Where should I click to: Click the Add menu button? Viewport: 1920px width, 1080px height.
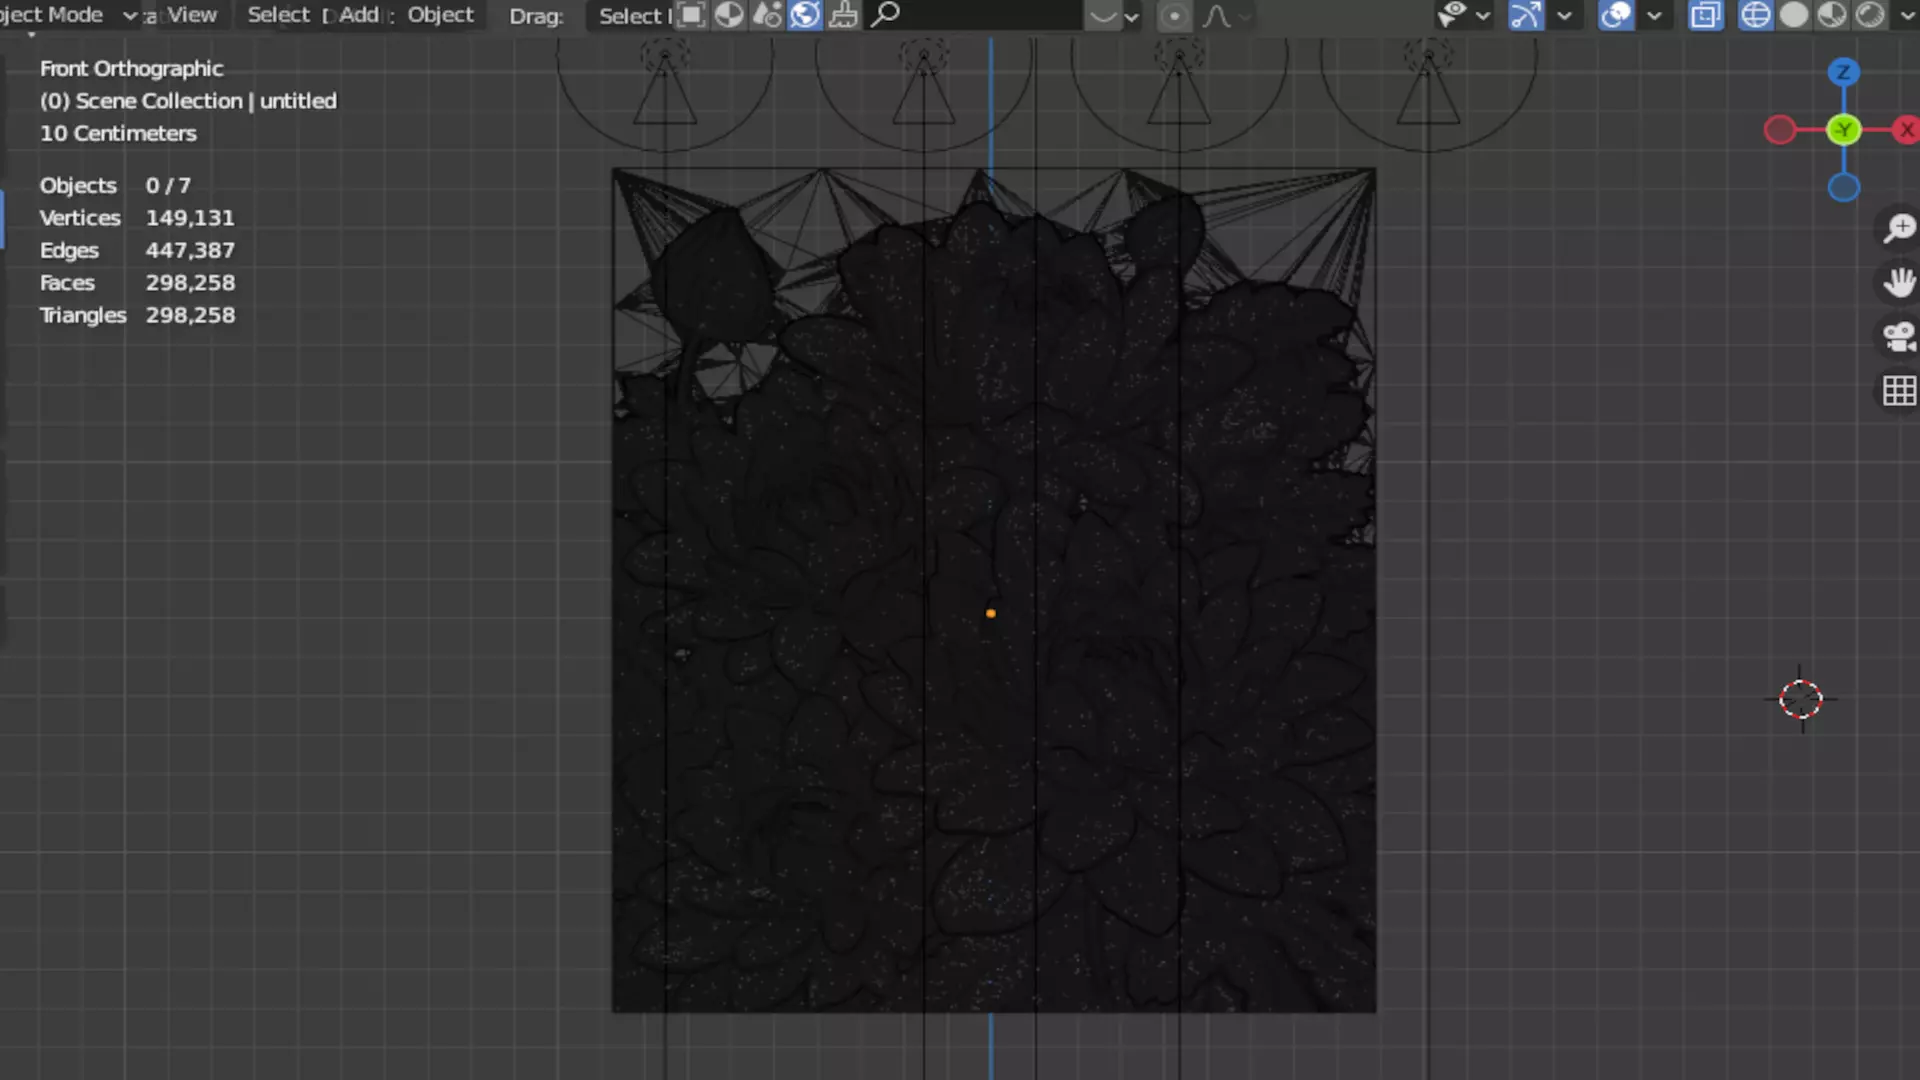(x=359, y=15)
